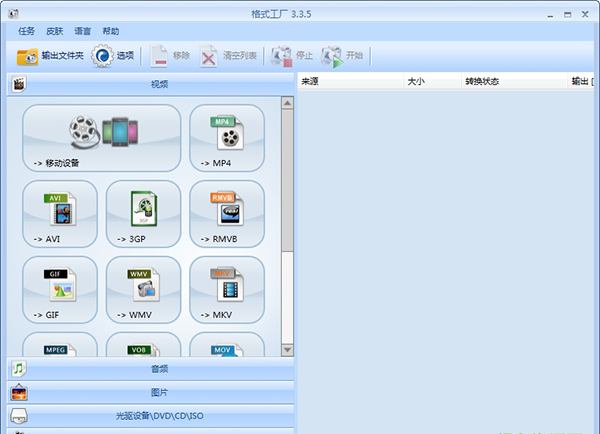The image size is (600, 434).
Task: Select the MPEG format icon
Action: tap(60, 344)
